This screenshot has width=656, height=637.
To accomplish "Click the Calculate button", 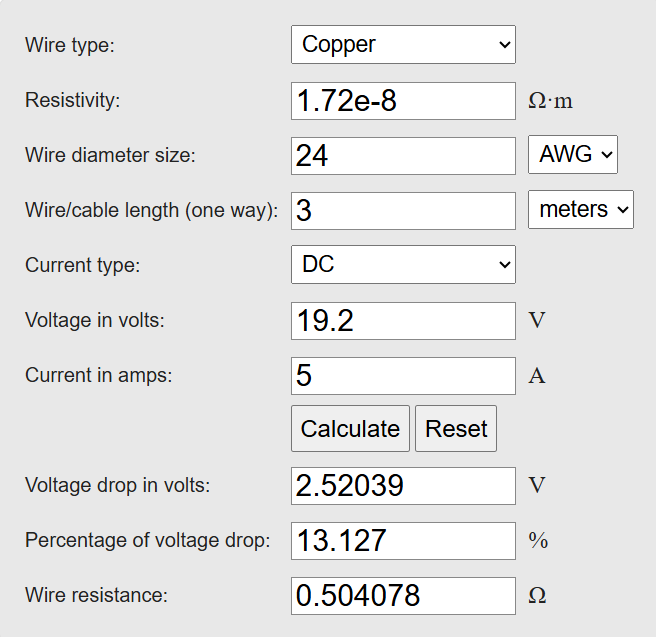I will pos(350,428).
